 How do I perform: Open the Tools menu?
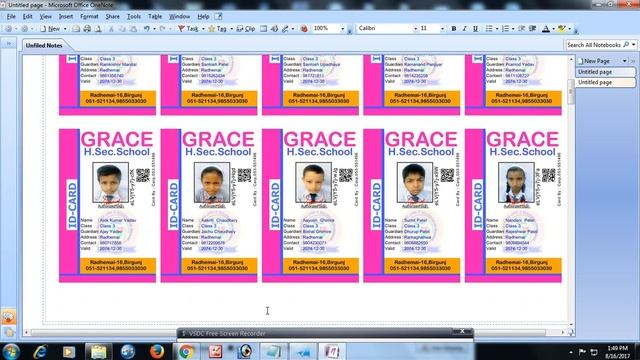click(x=133, y=17)
